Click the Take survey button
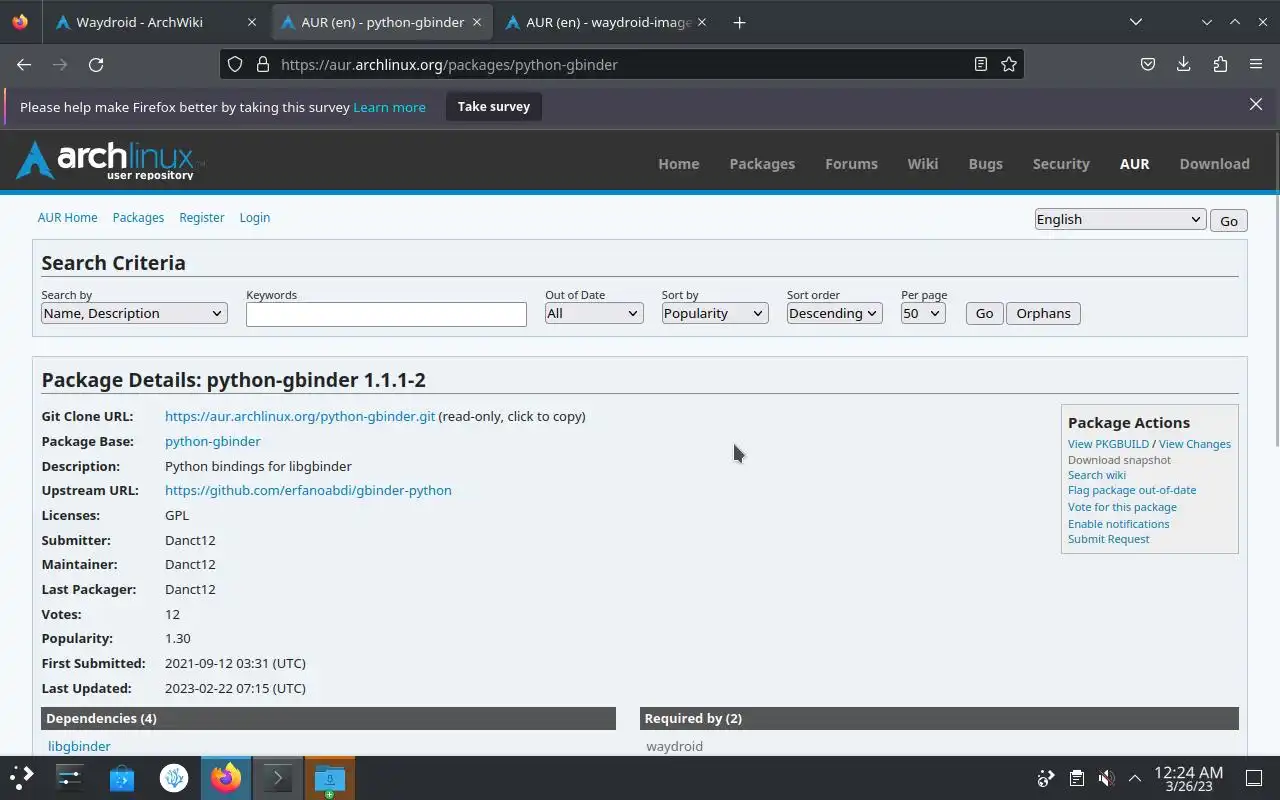 [494, 106]
